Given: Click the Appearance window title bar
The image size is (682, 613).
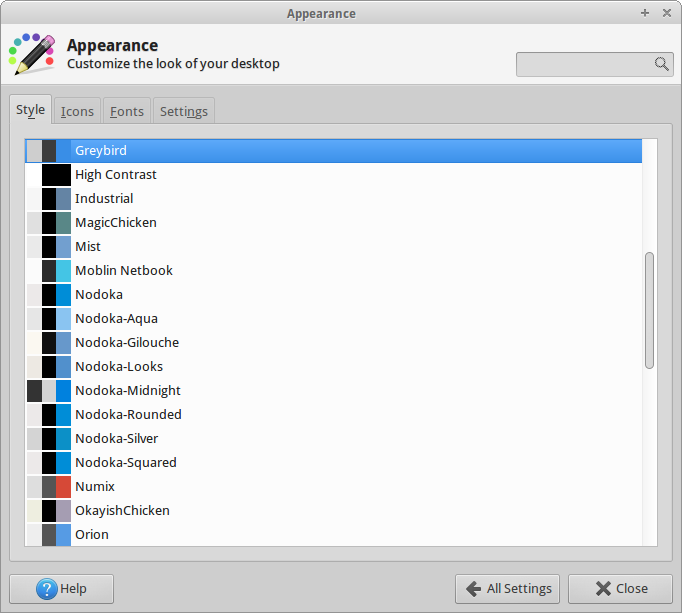Looking at the screenshot, I should coord(321,13).
